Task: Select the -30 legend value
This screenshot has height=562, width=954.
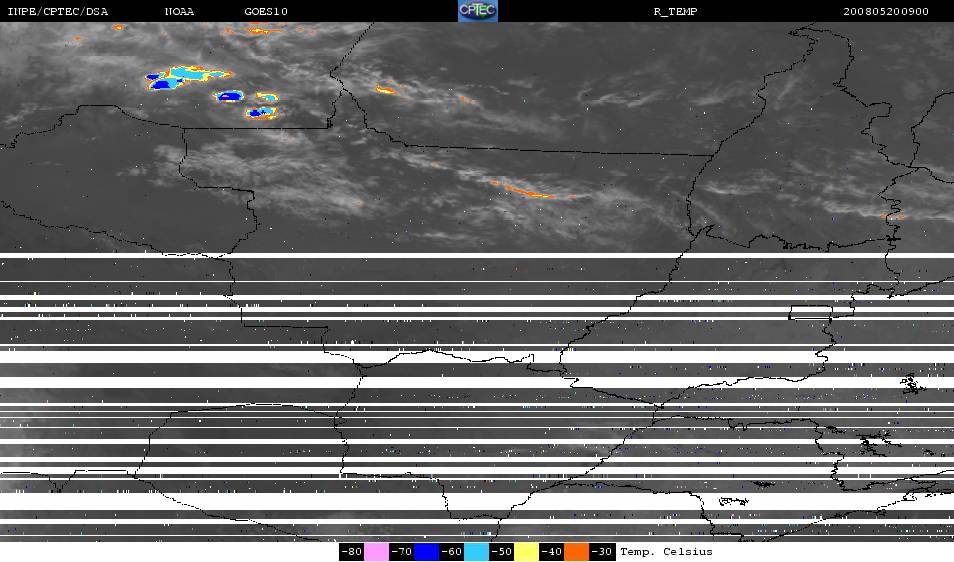Action: pos(602,552)
